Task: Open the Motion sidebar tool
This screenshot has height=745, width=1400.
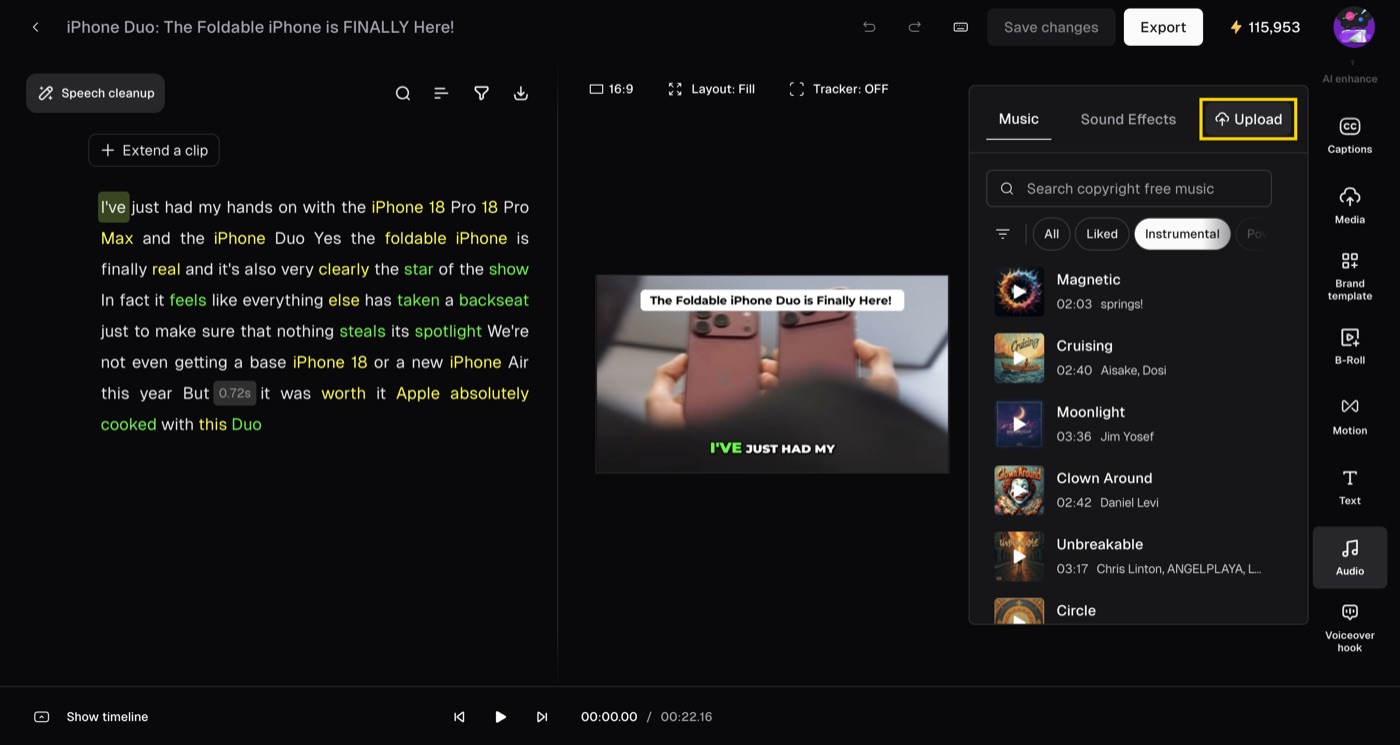Action: [x=1350, y=417]
